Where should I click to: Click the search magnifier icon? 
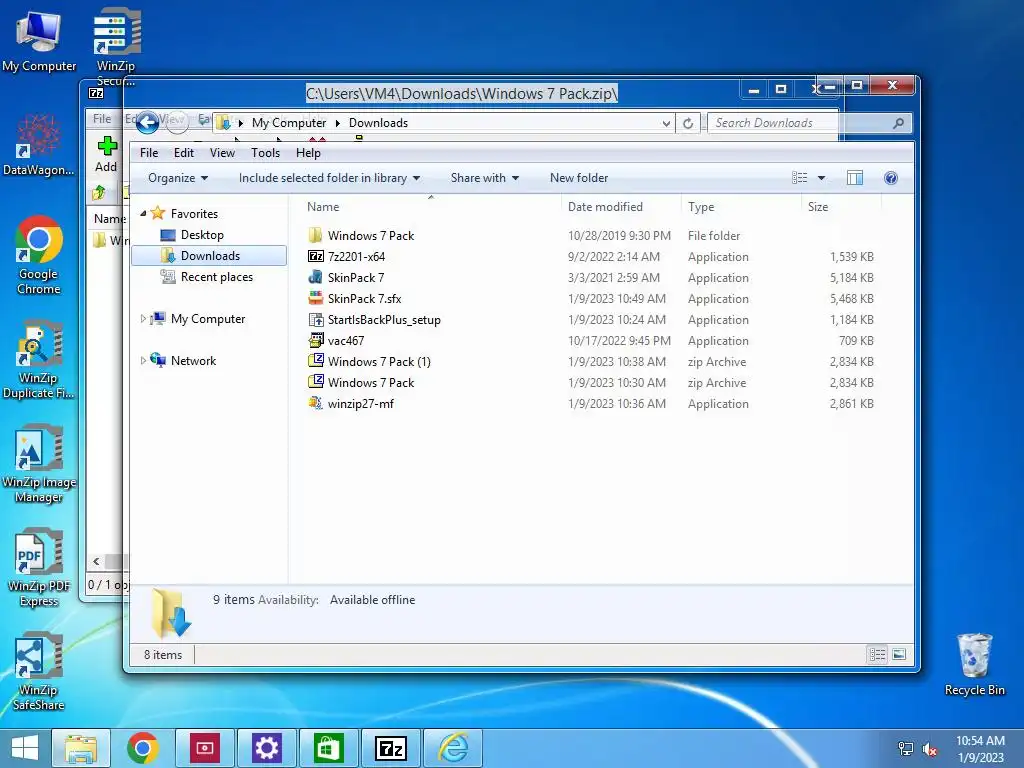click(899, 123)
